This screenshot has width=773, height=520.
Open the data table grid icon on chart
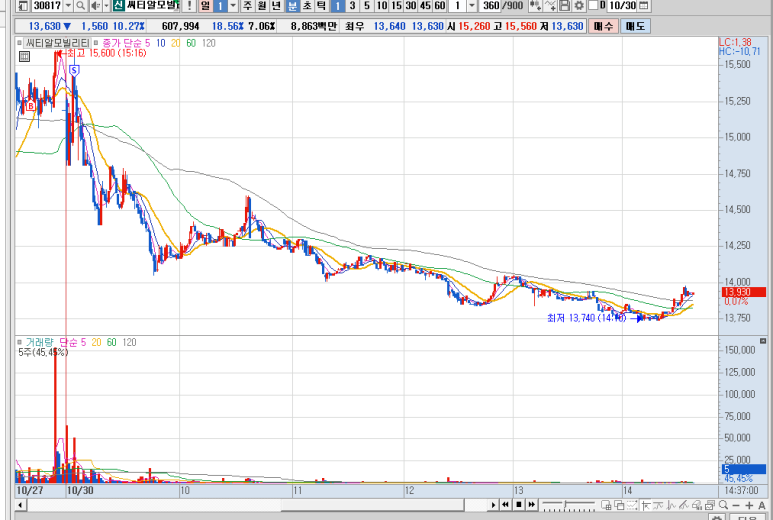pyautogui.click(x=24, y=57)
